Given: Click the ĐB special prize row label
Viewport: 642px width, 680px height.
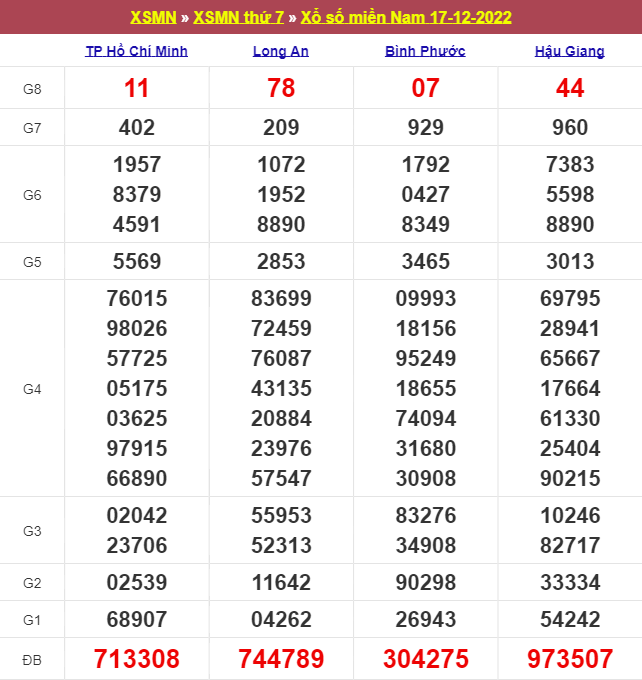Looking at the screenshot, I should click(x=32, y=659).
